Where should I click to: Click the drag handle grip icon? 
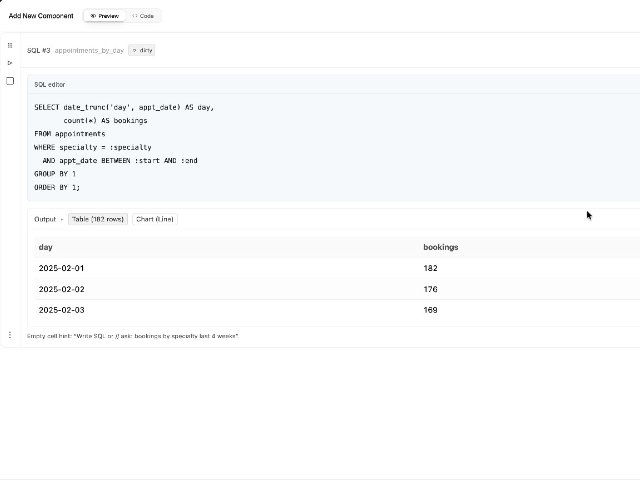[x=10, y=46]
